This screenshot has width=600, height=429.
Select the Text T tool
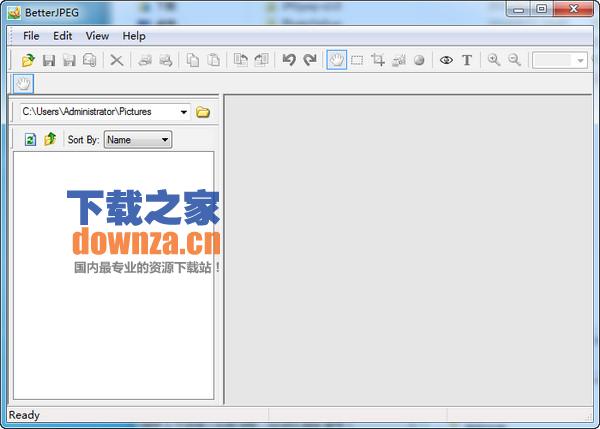pyautogui.click(x=467, y=60)
